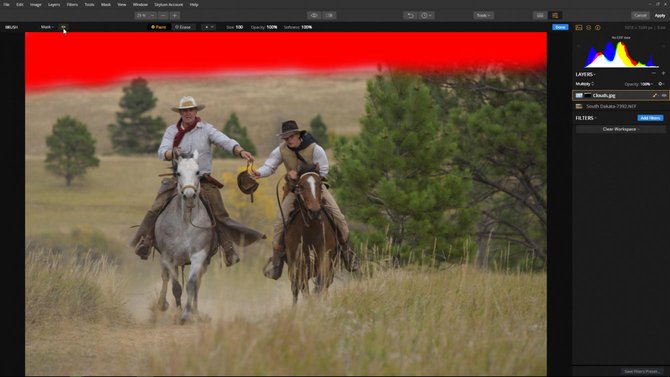The height and width of the screenshot is (377, 670).
Task: Click the BRUSH tool label
Action: click(12, 27)
